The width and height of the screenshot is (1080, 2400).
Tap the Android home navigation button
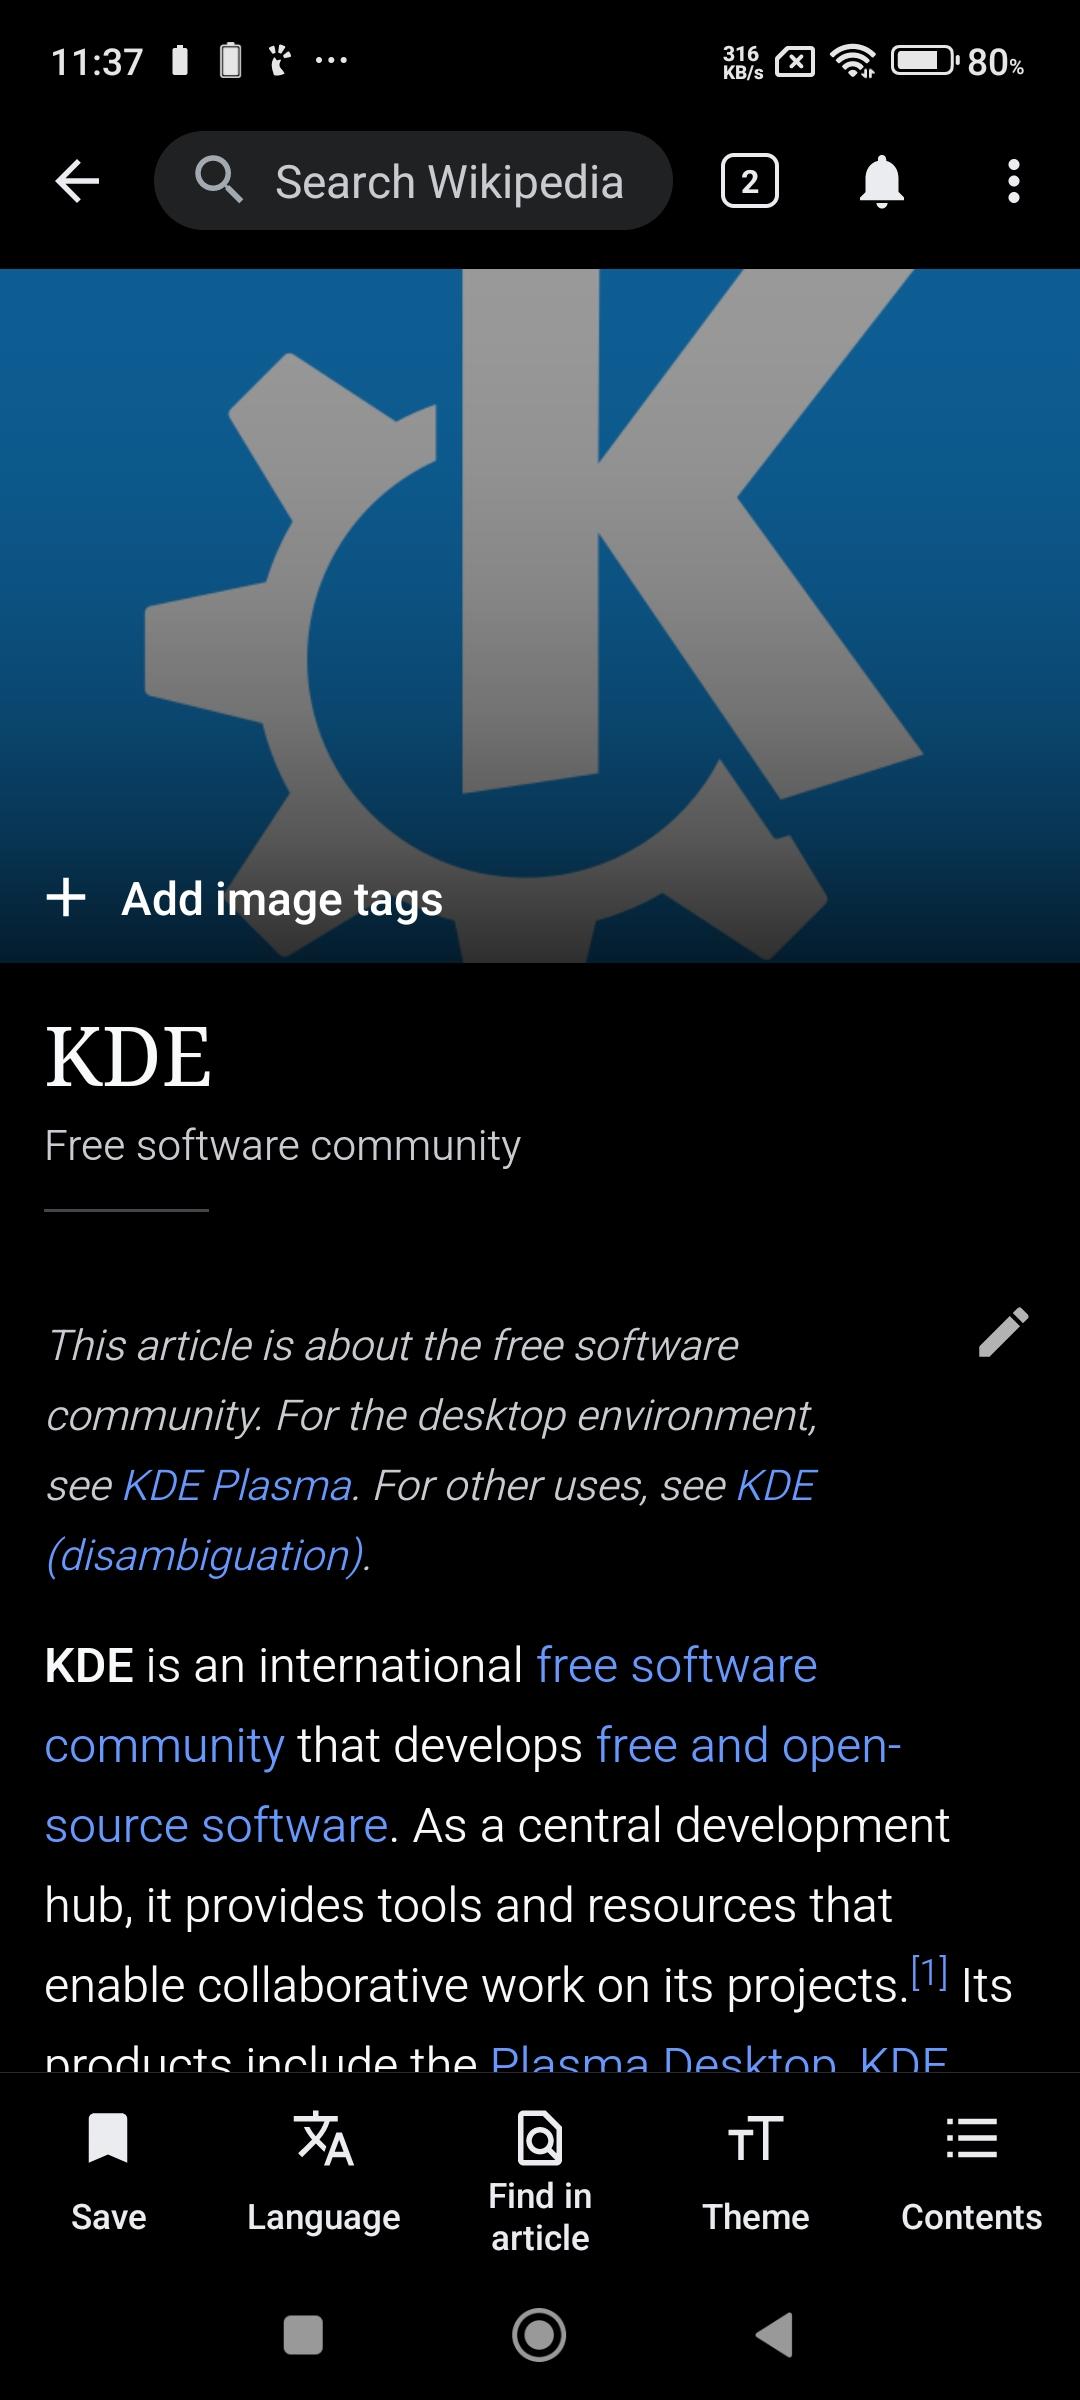point(539,2335)
